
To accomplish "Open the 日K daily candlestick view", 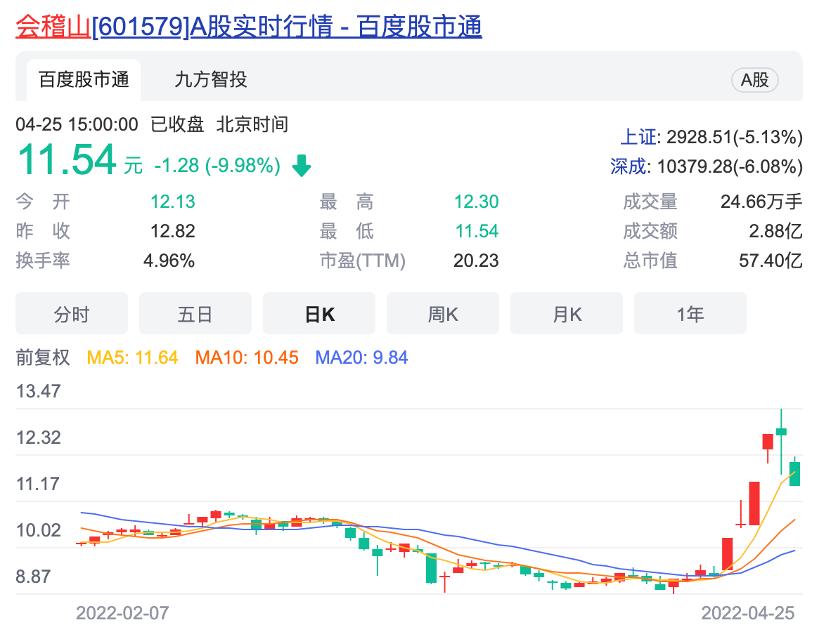I will pos(318,313).
